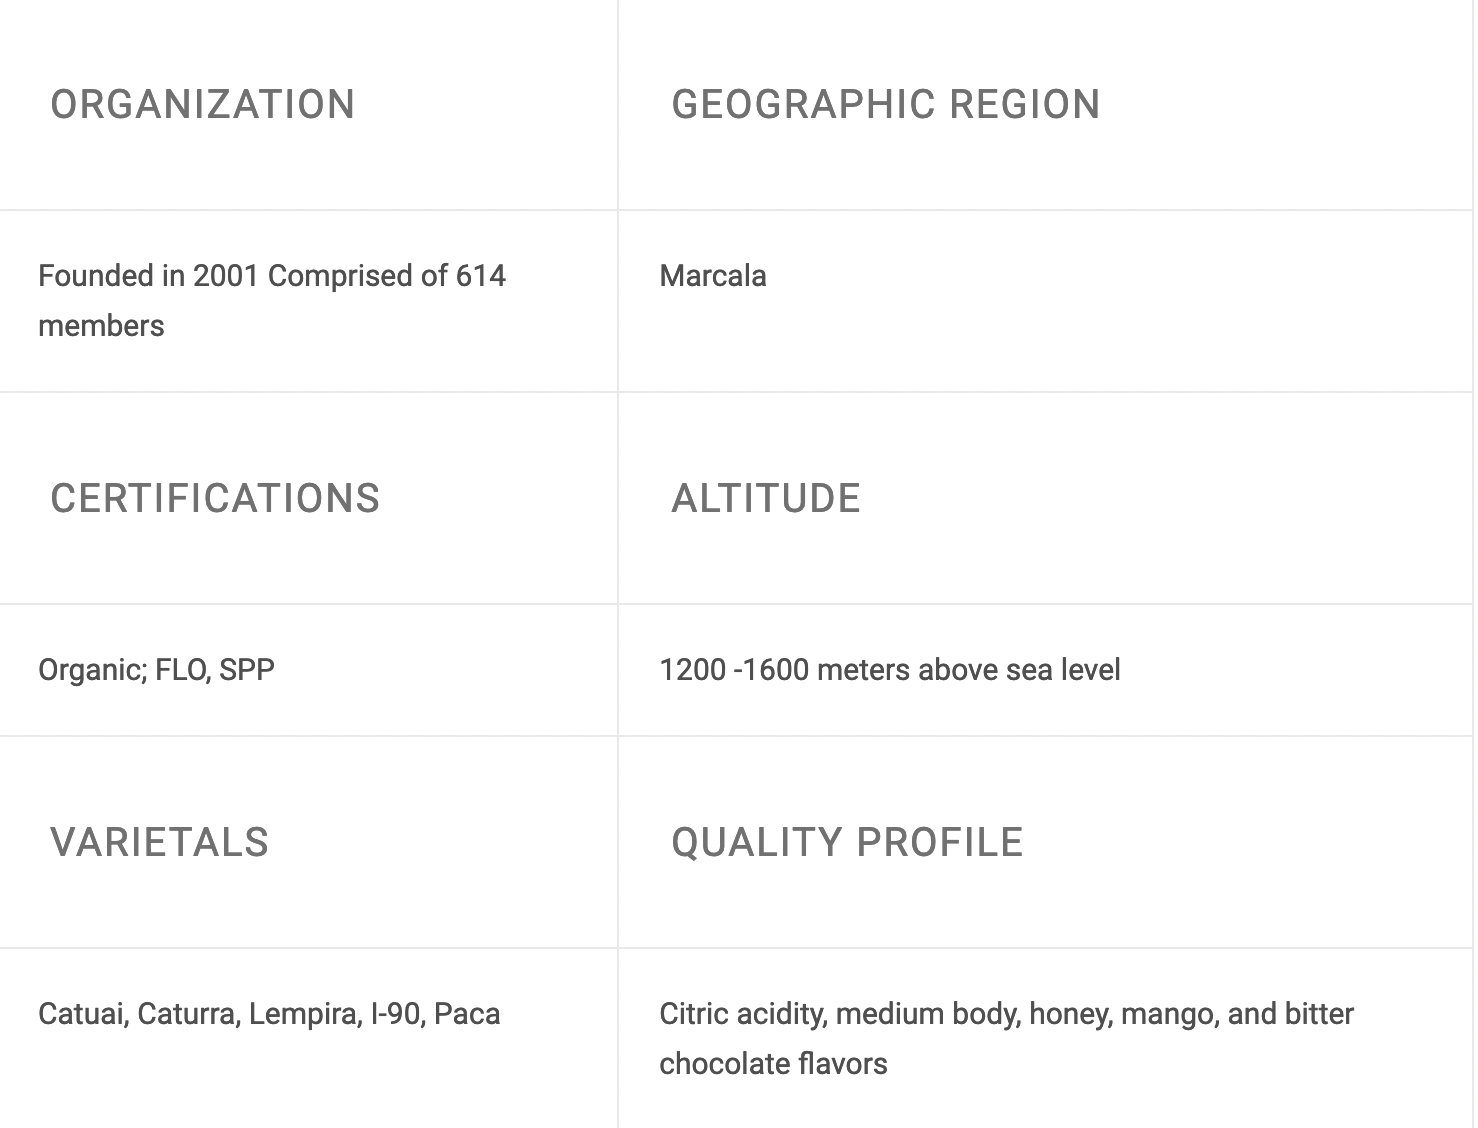Image resolution: width=1478 pixels, height=1128 pixels.
Task: Click the 'Paca' varietal name
Action: pos(467,1014)
